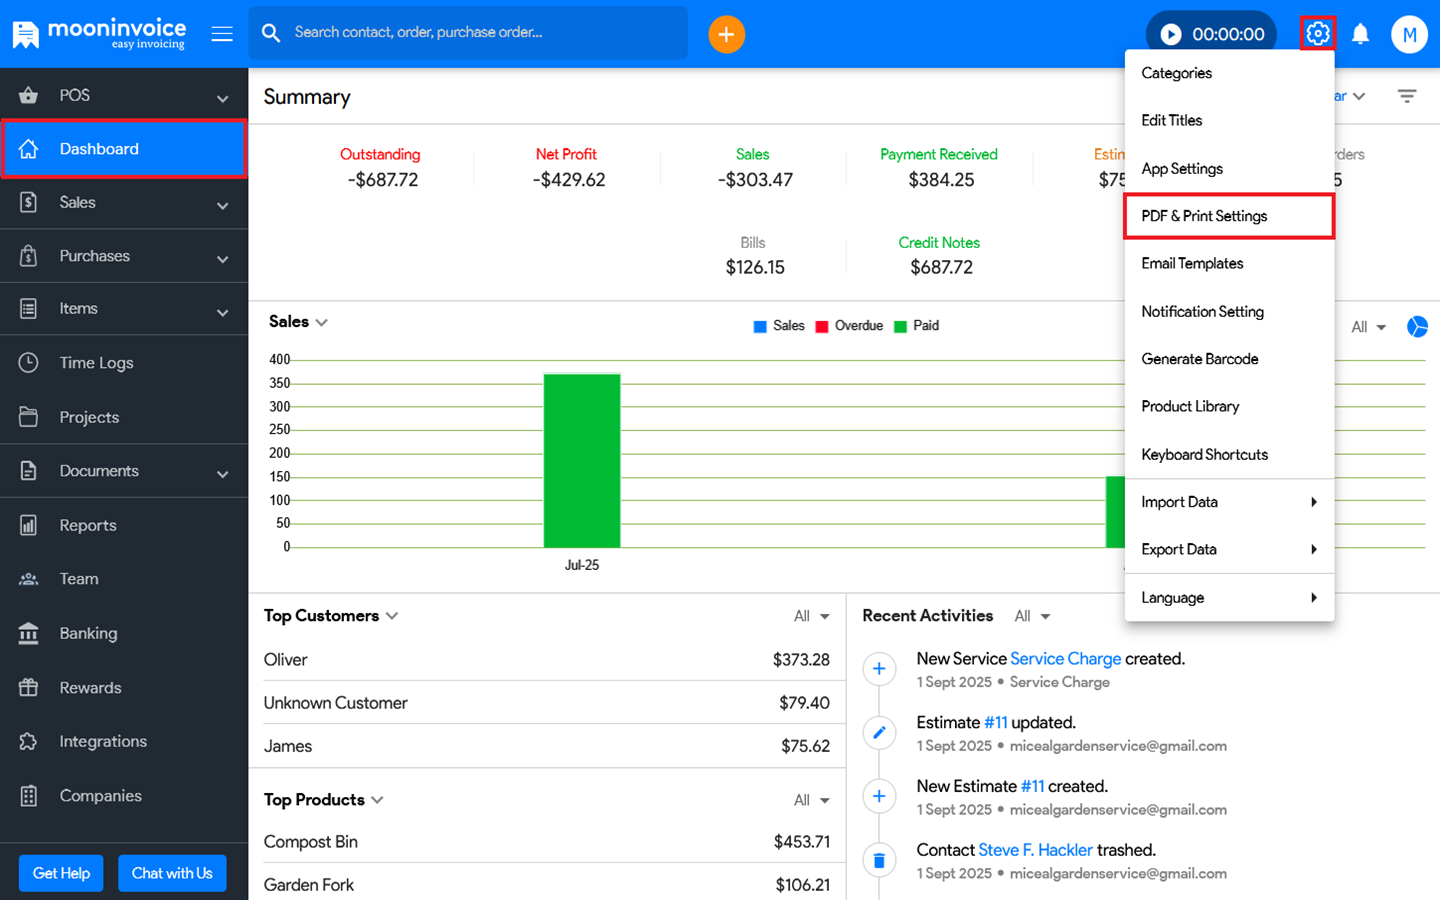Click the Get Help button
Image resolution: width=1440 pixels, height=900 pixels.
(x=61, y=873)
